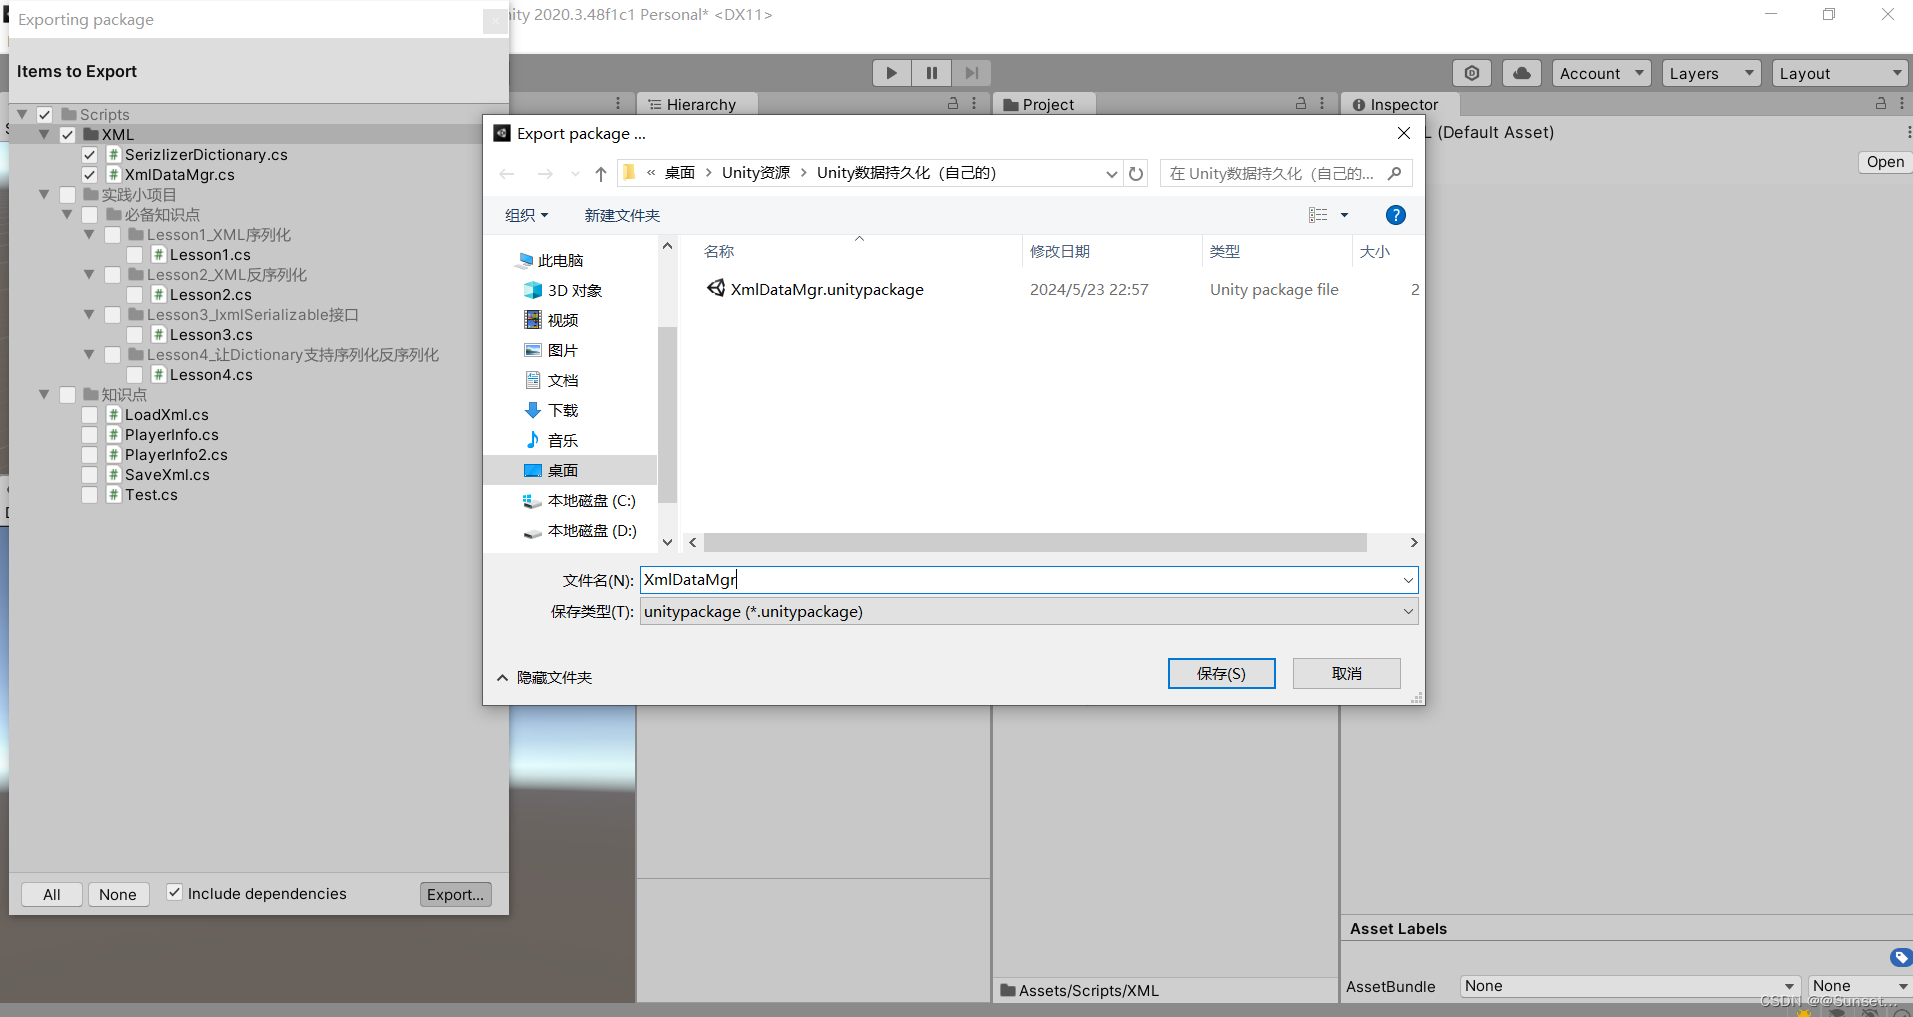
Task: Click the forward arrow in the Export dialog
Action: (545, 174)
